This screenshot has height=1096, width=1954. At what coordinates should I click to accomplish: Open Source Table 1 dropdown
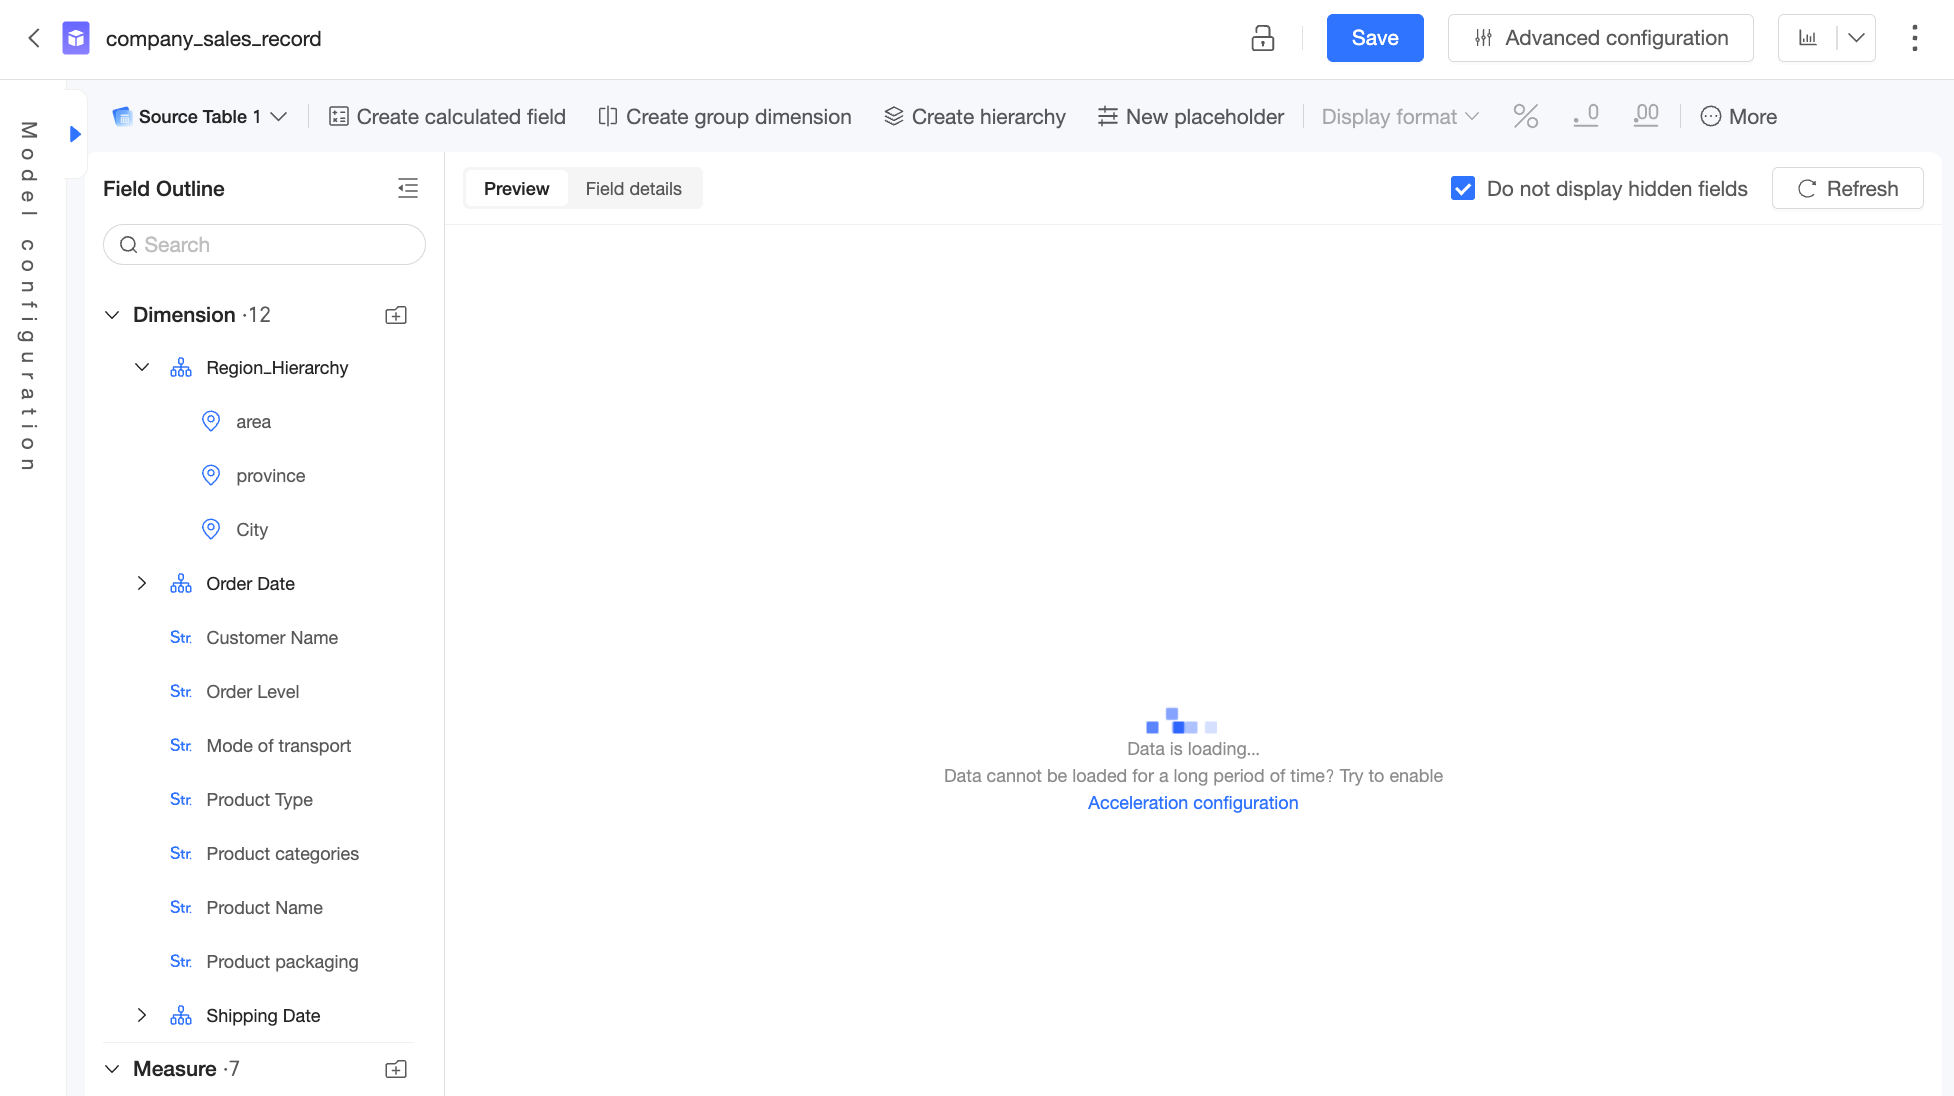(200, 117)
